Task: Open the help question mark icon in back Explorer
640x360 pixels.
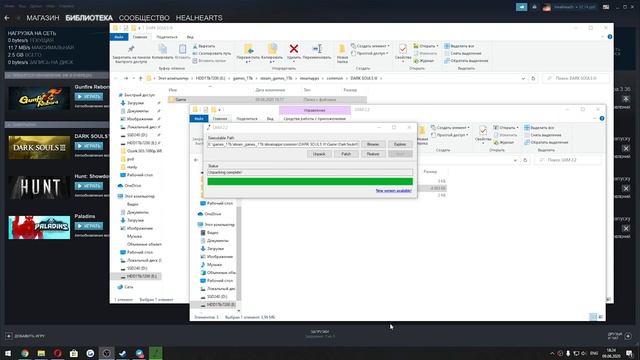Action: click(x=610, y=37)
